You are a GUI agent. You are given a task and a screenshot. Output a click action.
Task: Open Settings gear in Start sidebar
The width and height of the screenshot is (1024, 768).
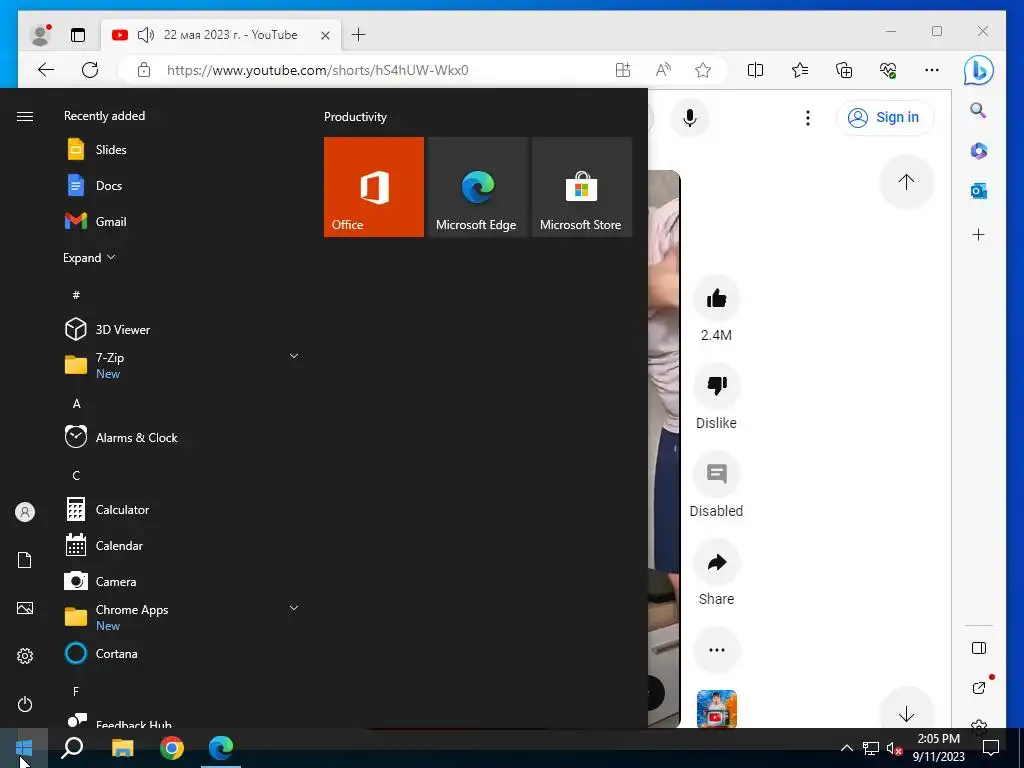pos(25,656)
